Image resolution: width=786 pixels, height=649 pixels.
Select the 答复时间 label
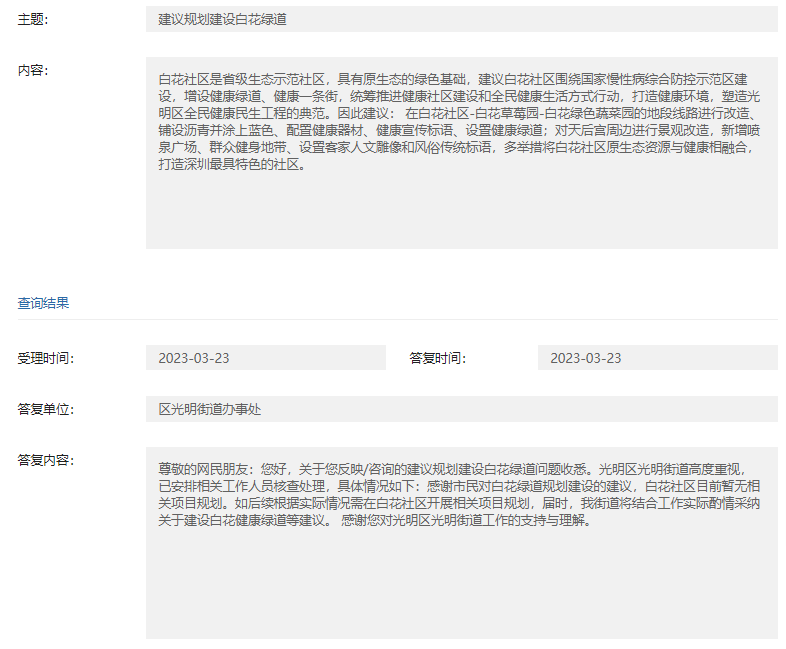click(x=437, y=358)
